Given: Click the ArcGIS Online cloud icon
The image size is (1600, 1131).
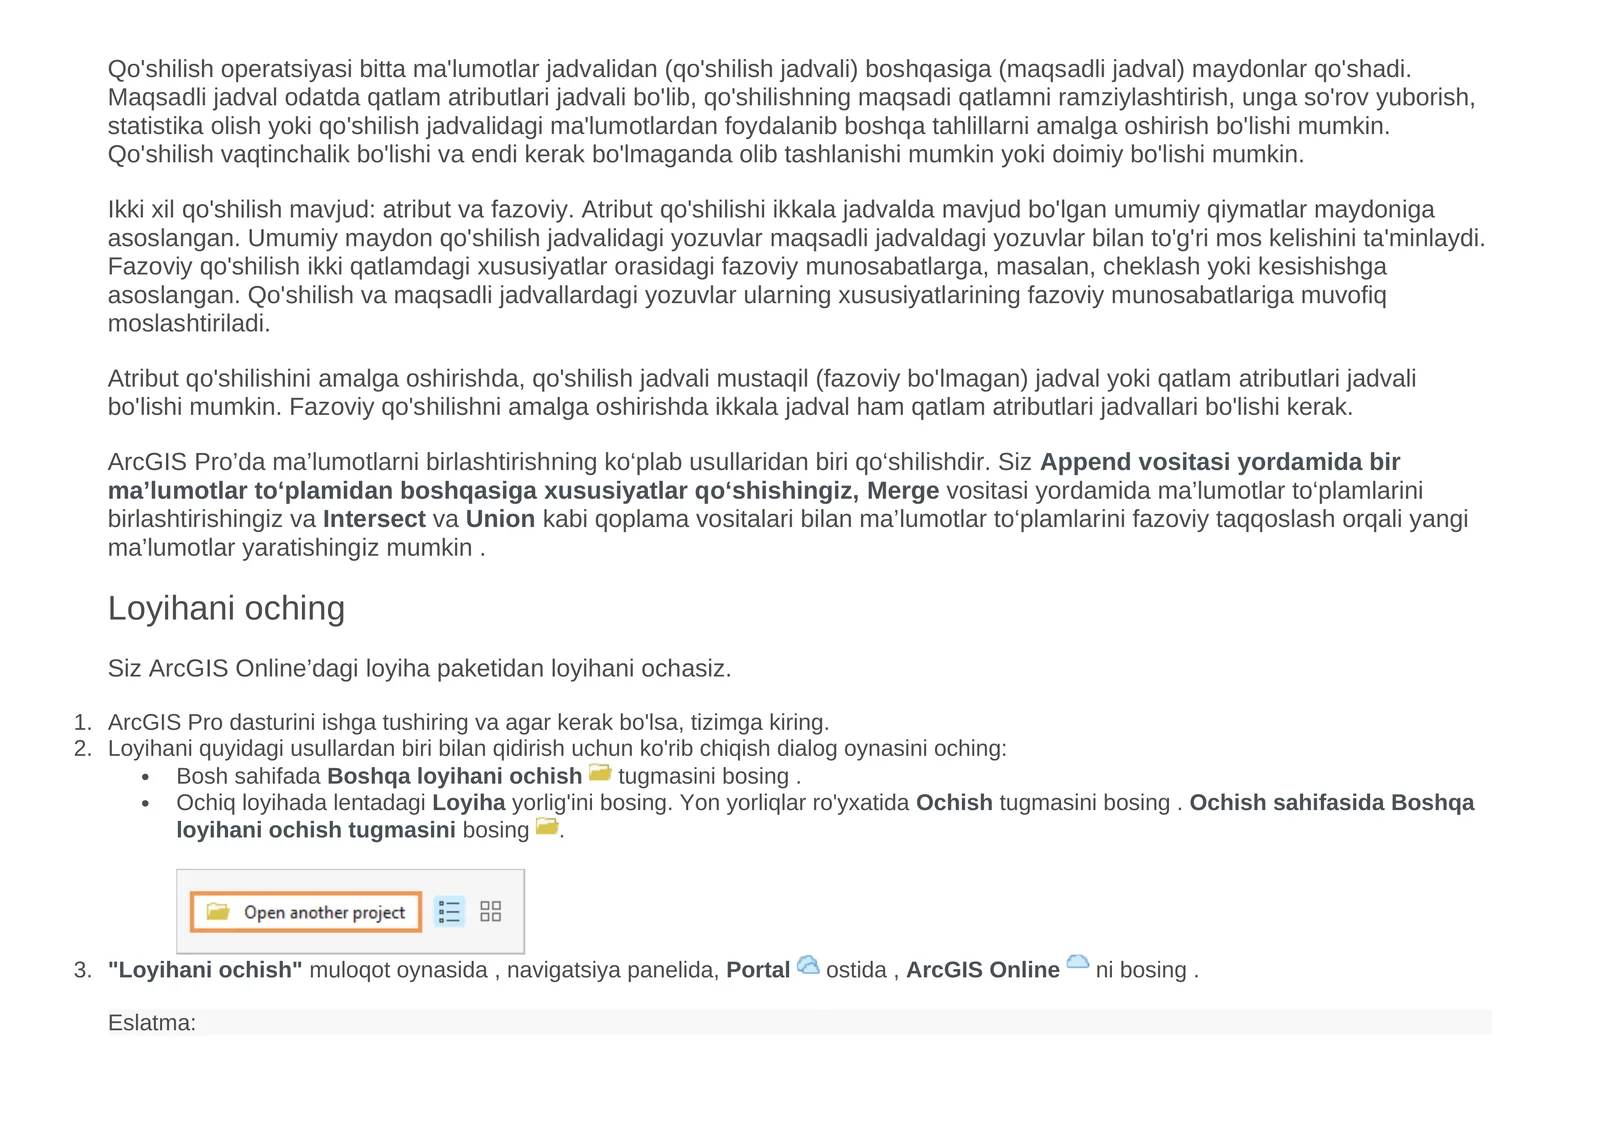Looking at the screenshot, I should pos(1078,963).
